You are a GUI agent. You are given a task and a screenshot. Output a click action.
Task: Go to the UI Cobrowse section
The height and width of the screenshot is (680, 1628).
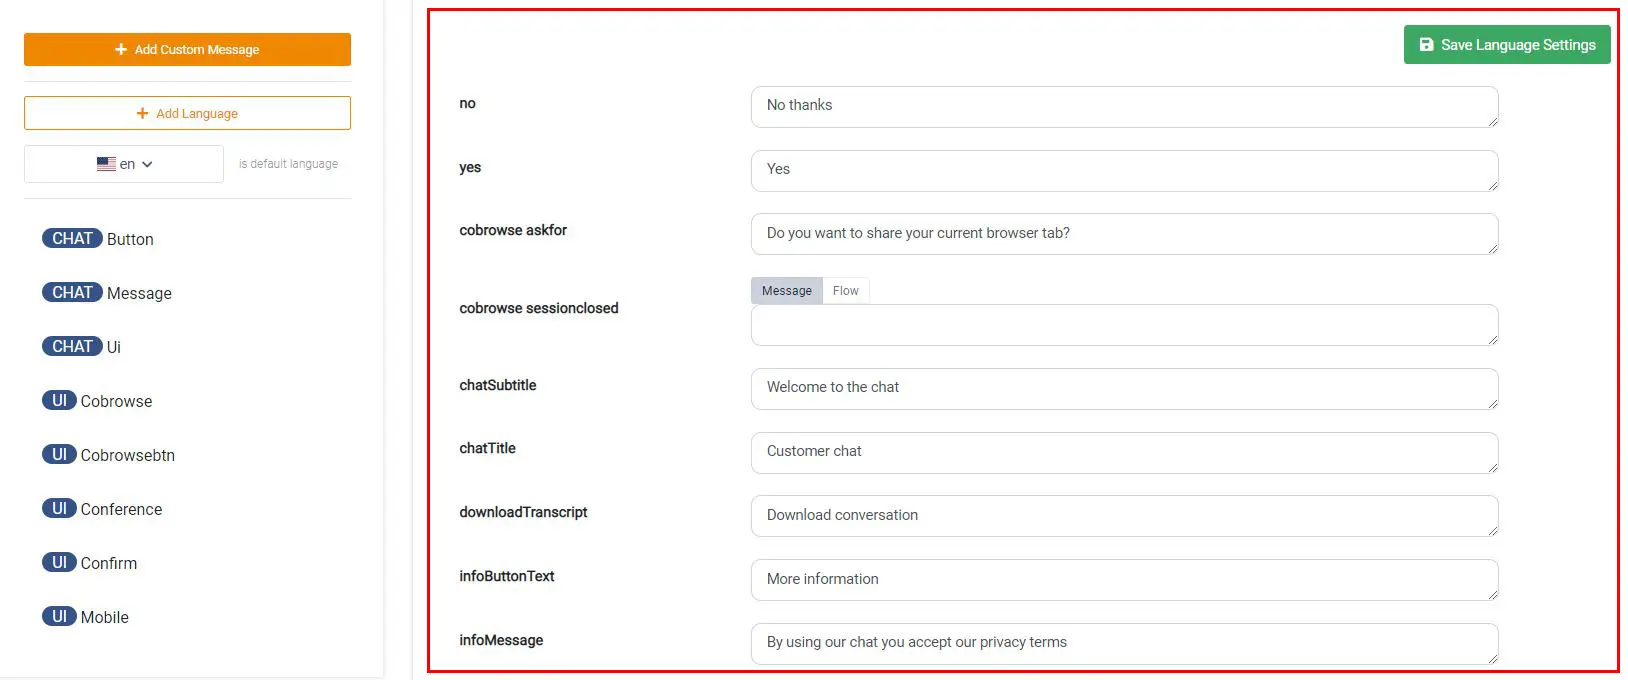[97, 401]
